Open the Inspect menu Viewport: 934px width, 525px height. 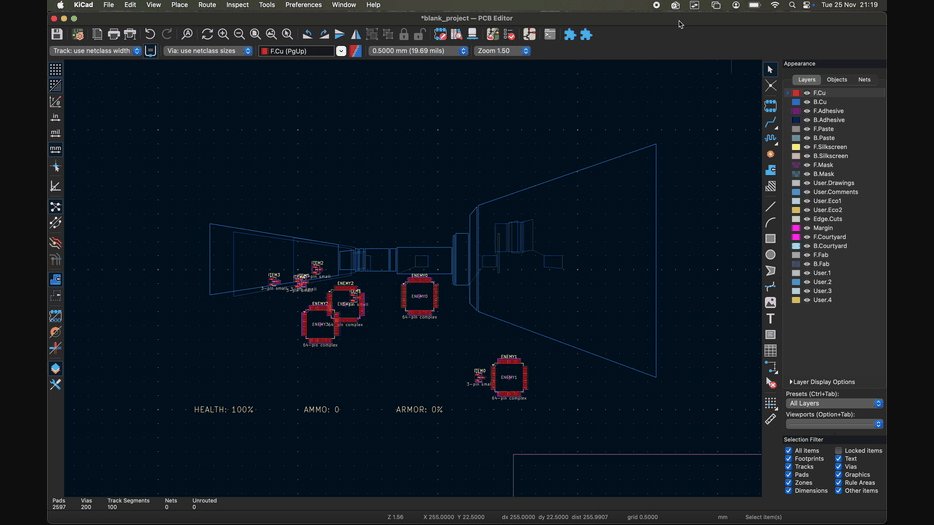click(237, 5)
